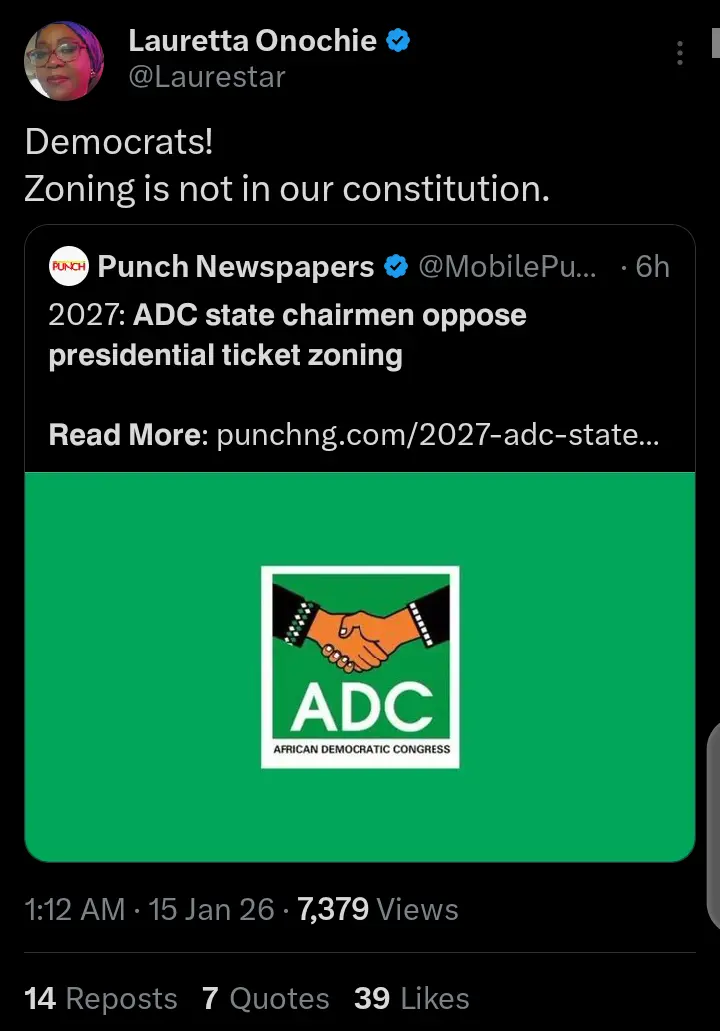Tap the @Laurestar handle
Viewport: 720px width, 1031px height.
[x=207, y=76]
